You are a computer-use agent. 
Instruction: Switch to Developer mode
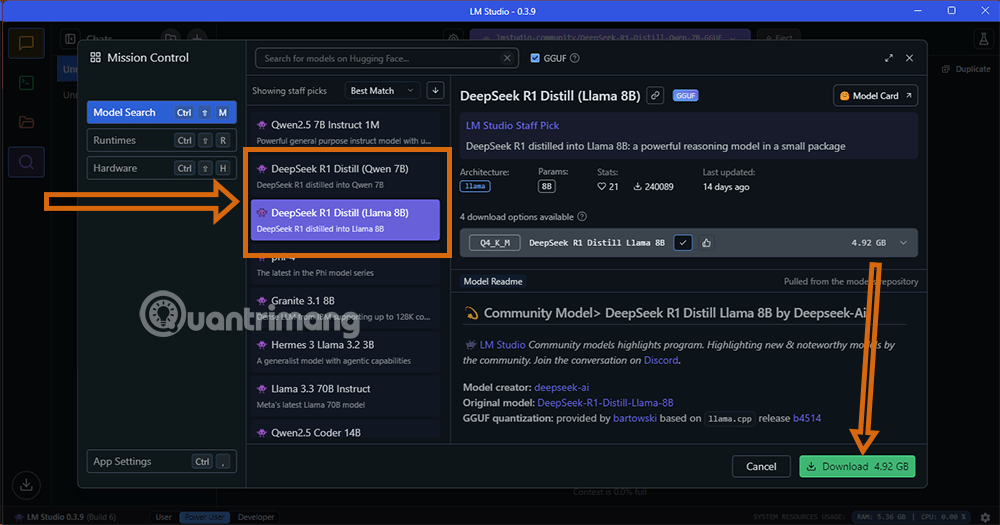tap(256, 517)
